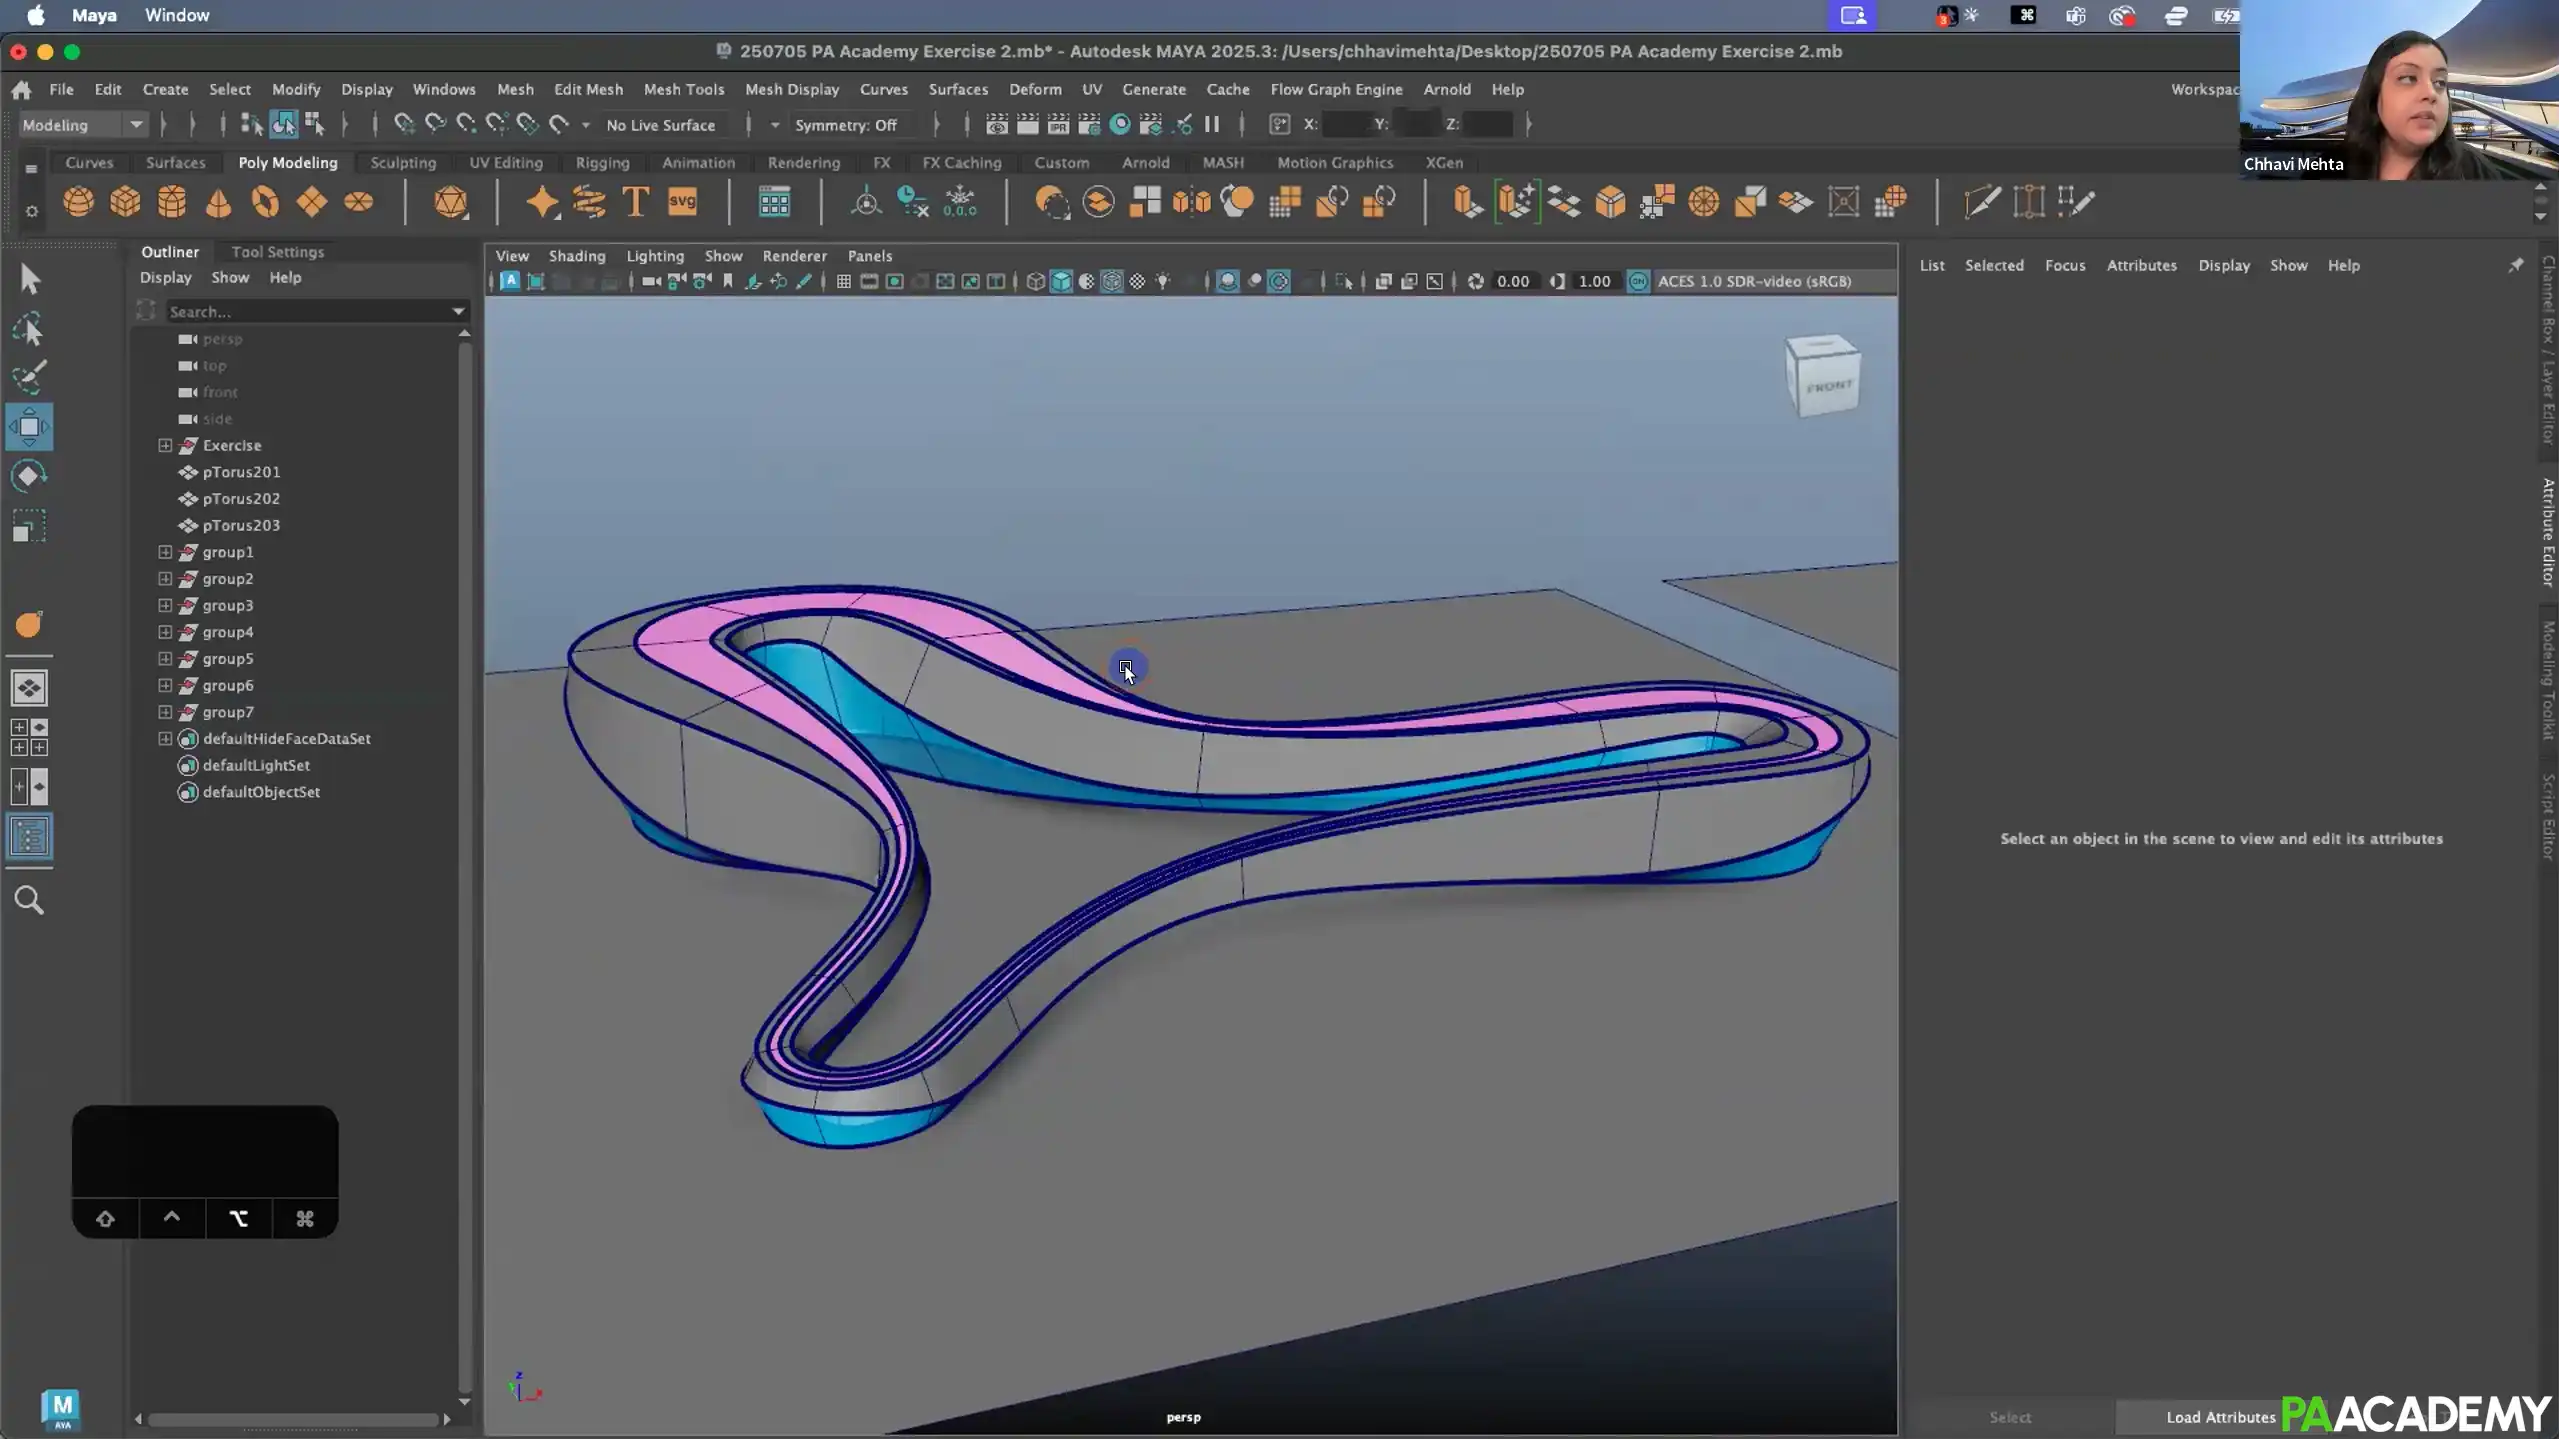The height and width of the screenshot is (1439, 2559).
Task: Open the Outliner search field dropdown arrow
Action: point(456,311)
